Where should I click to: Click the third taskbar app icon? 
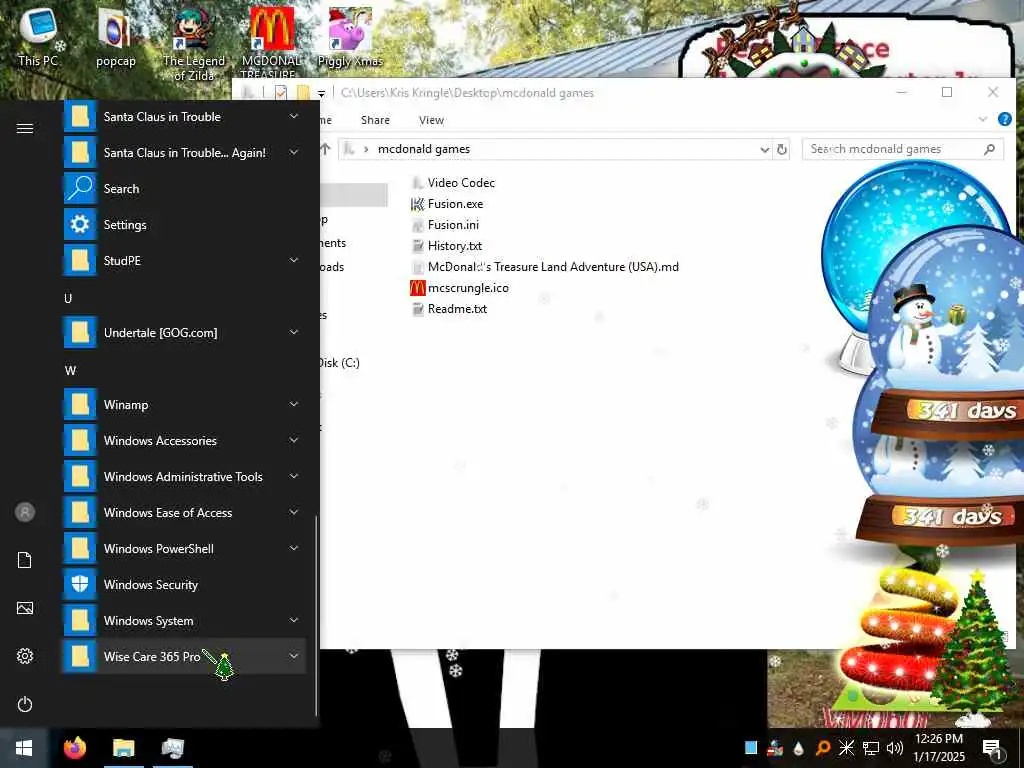(x=173, y=748)
